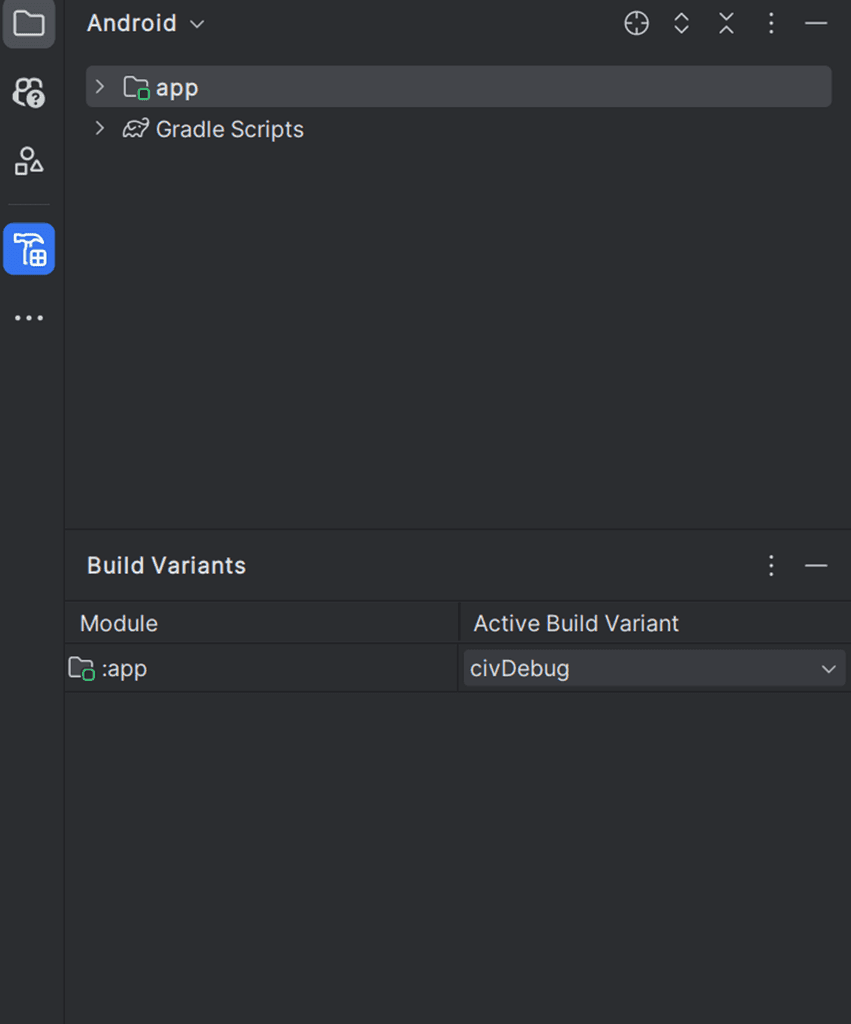851x1024 pixels.
Task: Hide the Project panel with the minus icon
Action: point(816,23)
